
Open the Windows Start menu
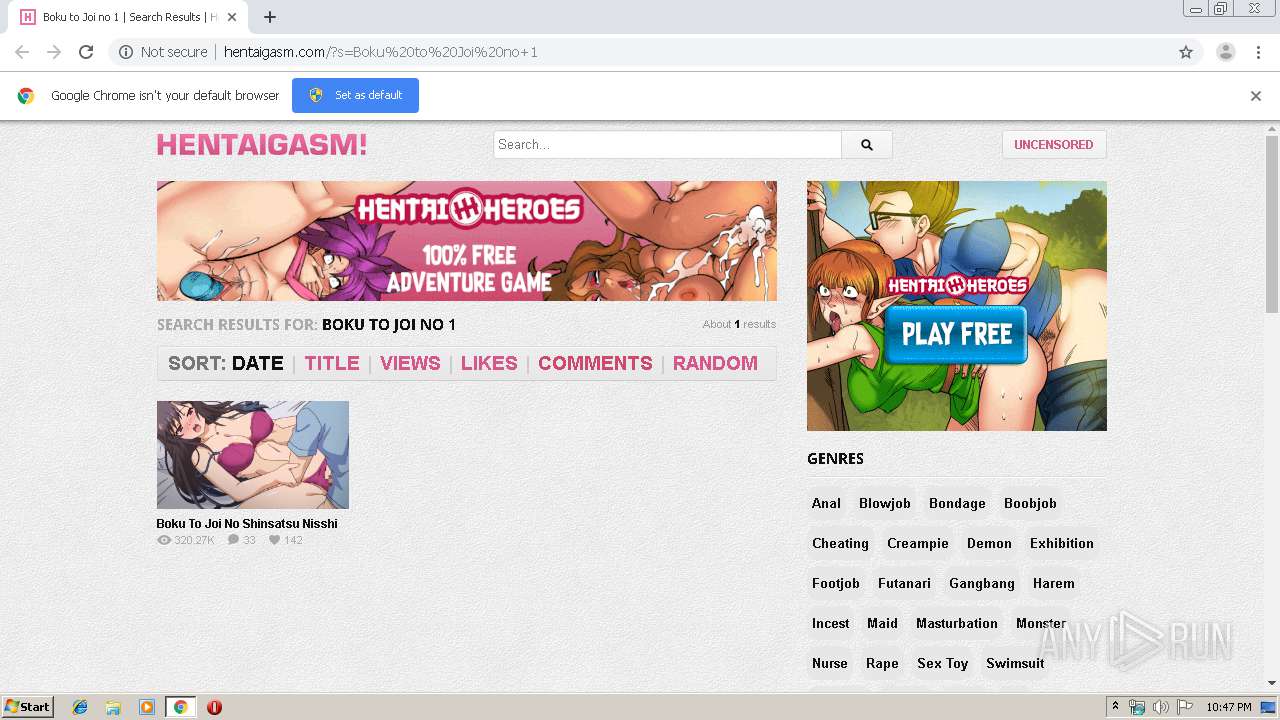[28, 707]
